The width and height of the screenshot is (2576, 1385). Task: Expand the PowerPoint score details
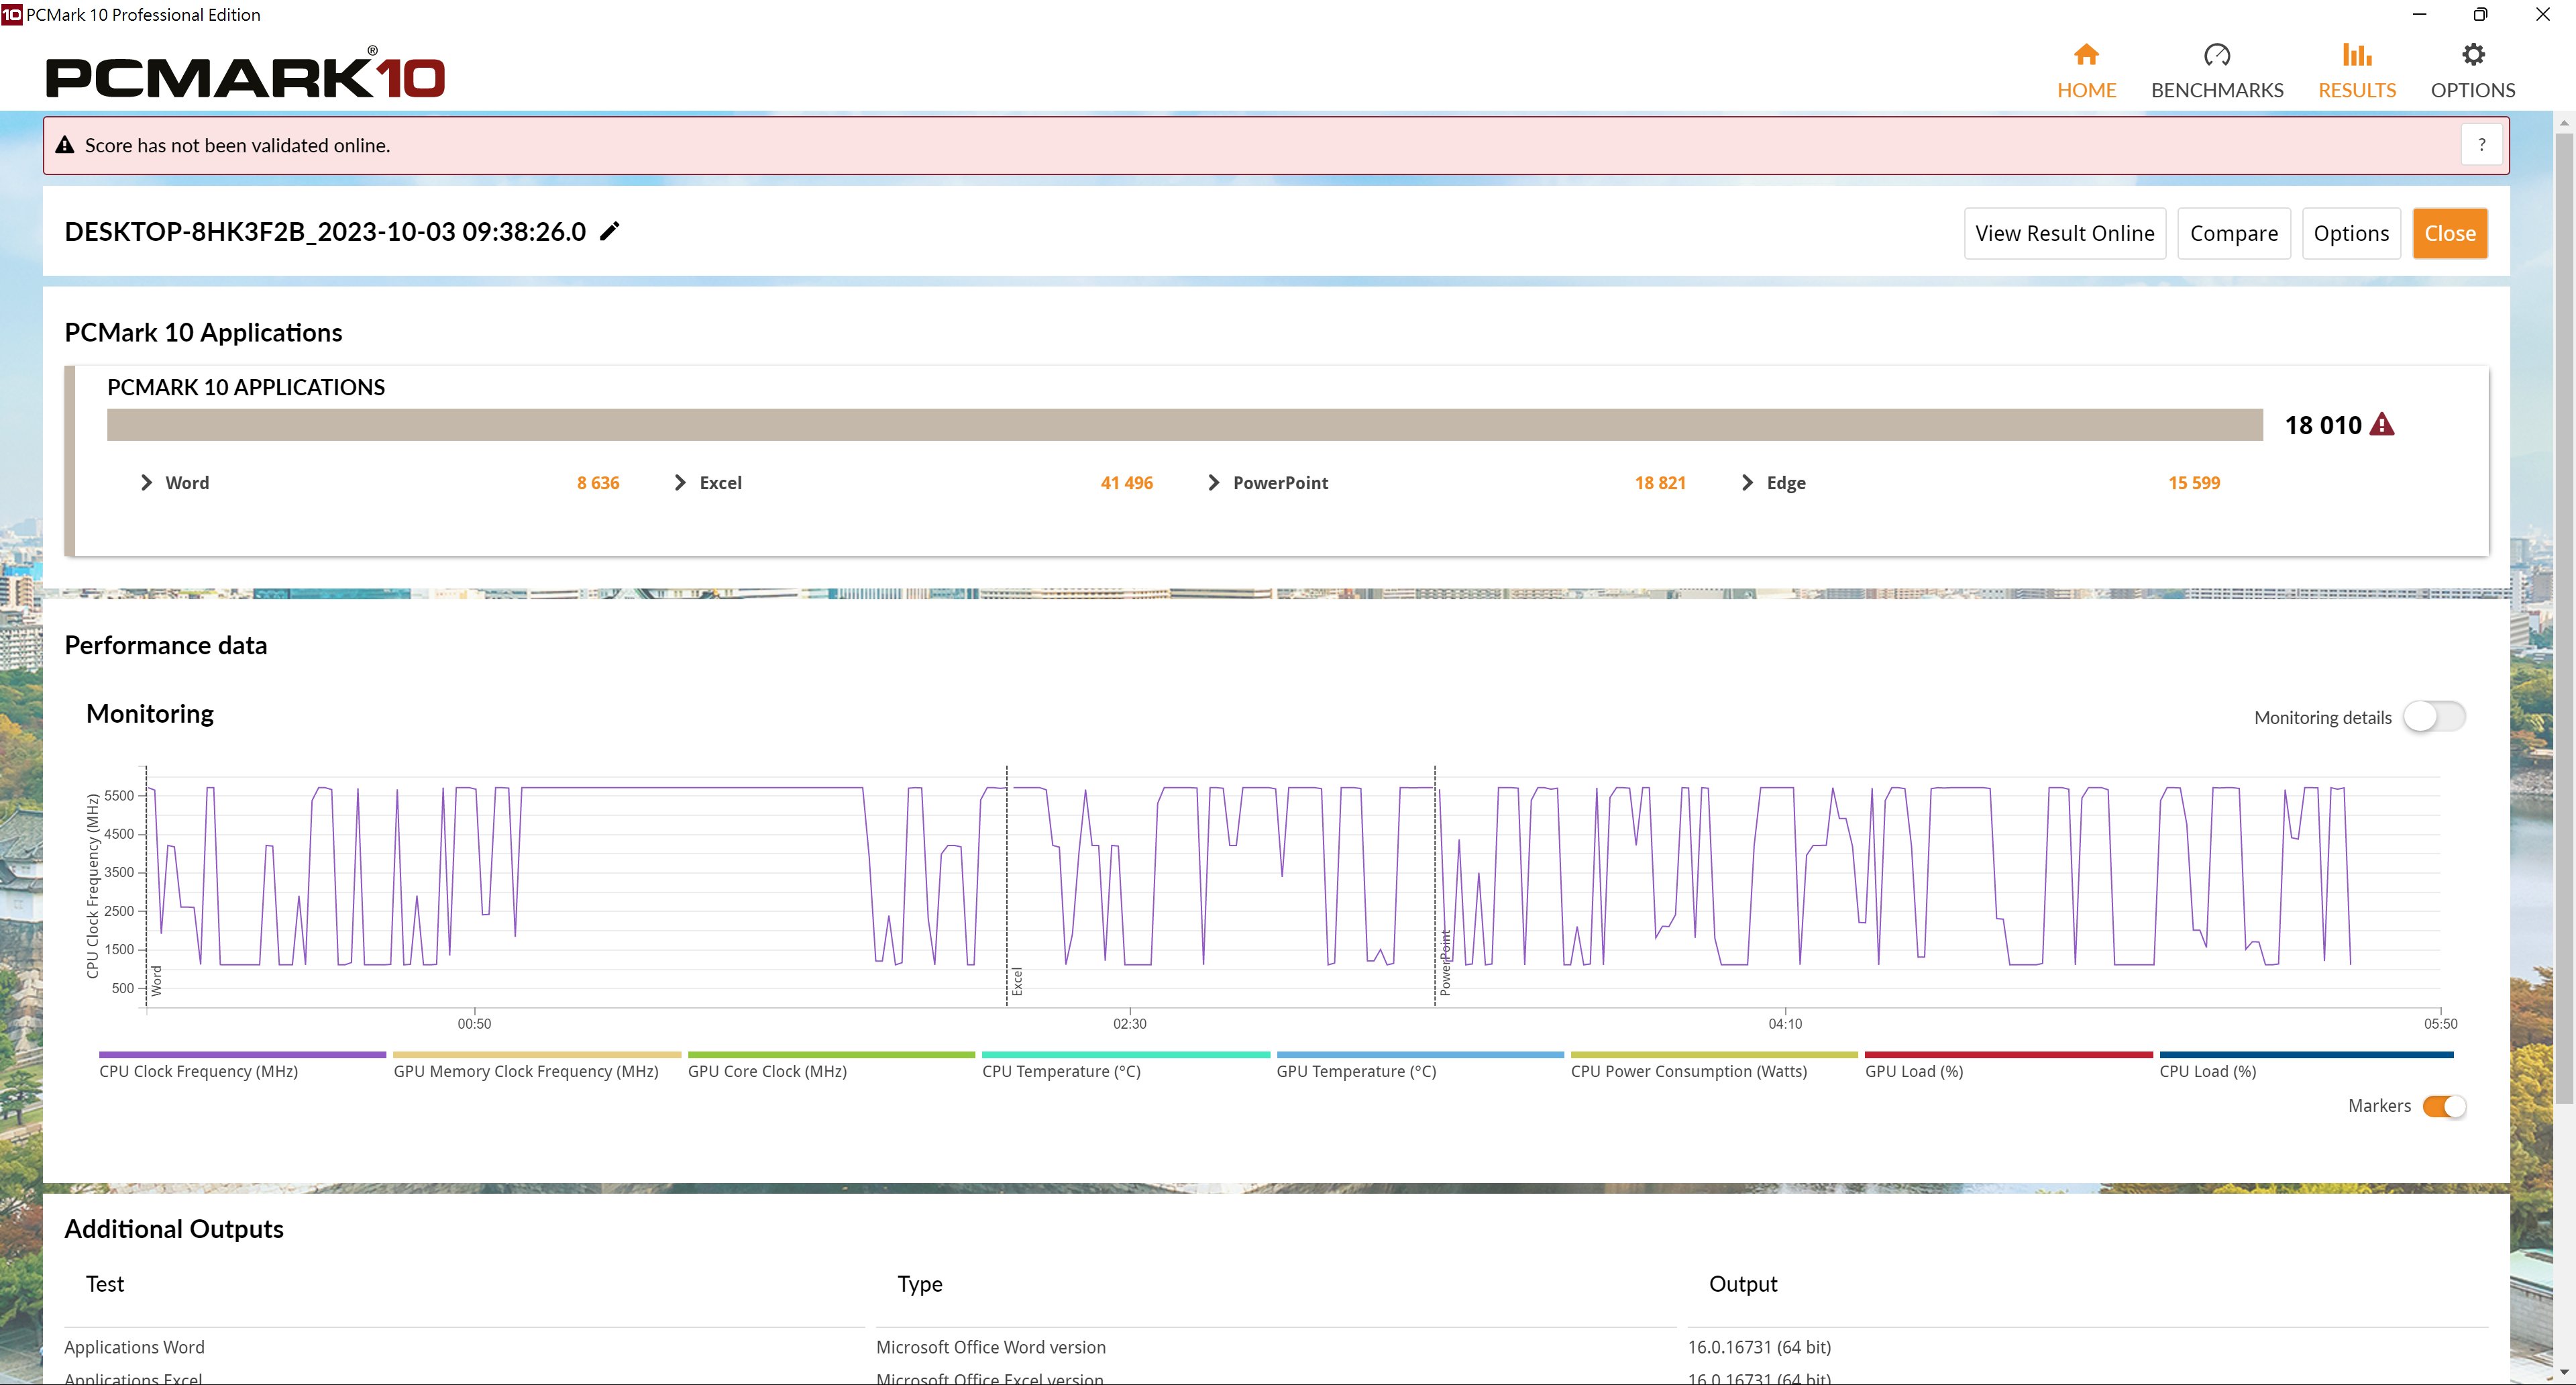(x=1213, y=483)
